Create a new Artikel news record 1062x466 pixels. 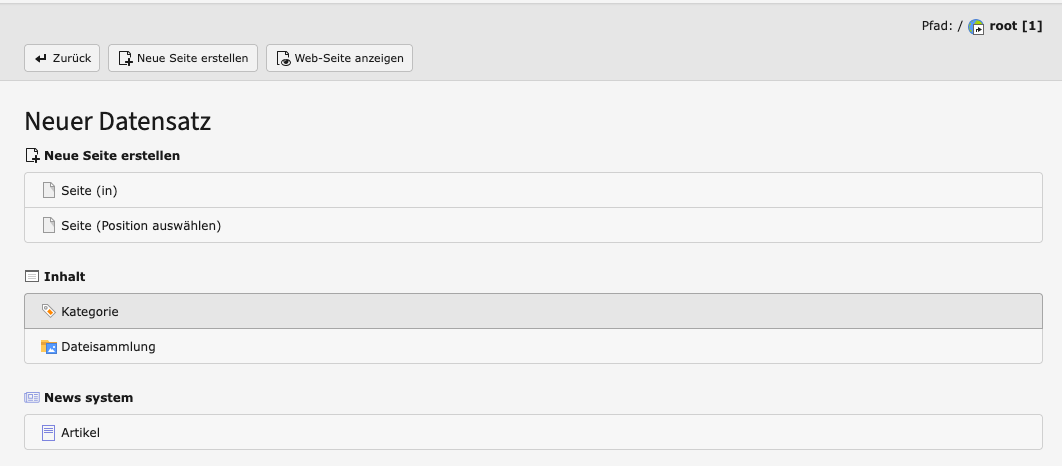[81, 433]
